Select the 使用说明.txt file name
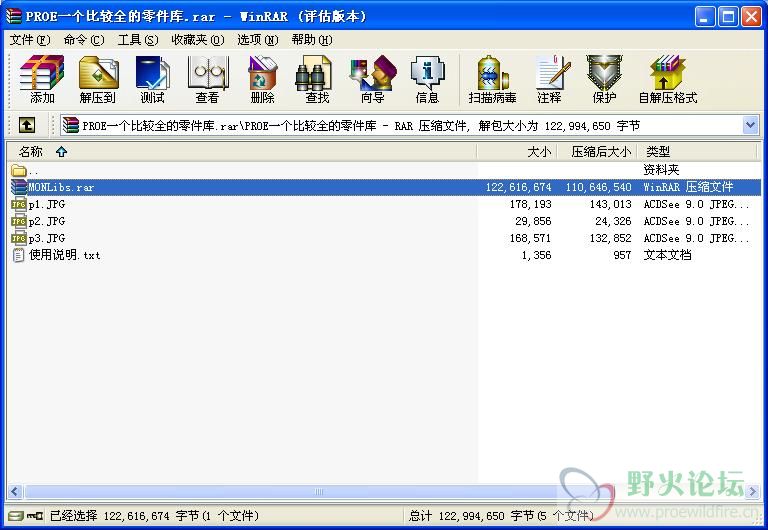 (x=65, y=255)
